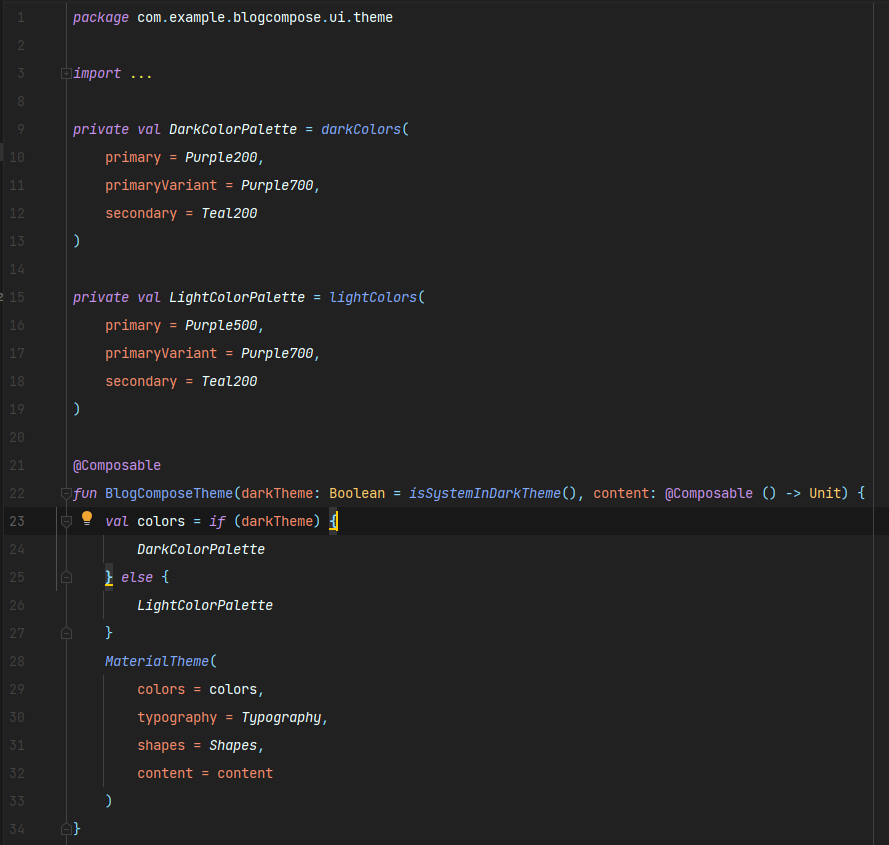Click line number 22 in the gutter
The image size is (889, 845).
(17, 493)
